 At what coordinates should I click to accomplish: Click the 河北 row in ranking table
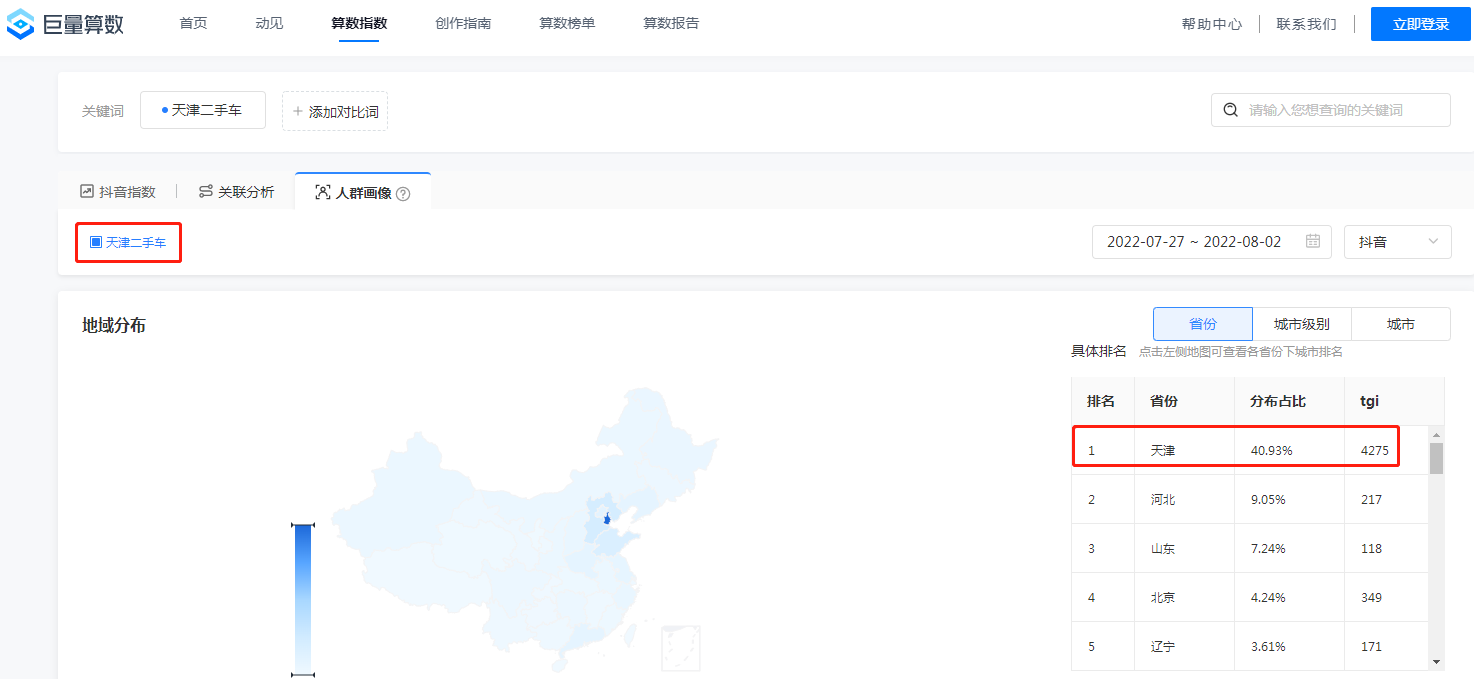pyautogui.click(x=1250, y=499)
